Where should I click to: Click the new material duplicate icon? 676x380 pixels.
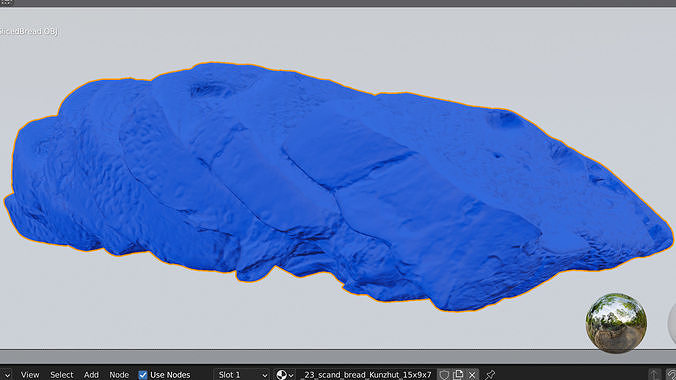pos(458,374)
